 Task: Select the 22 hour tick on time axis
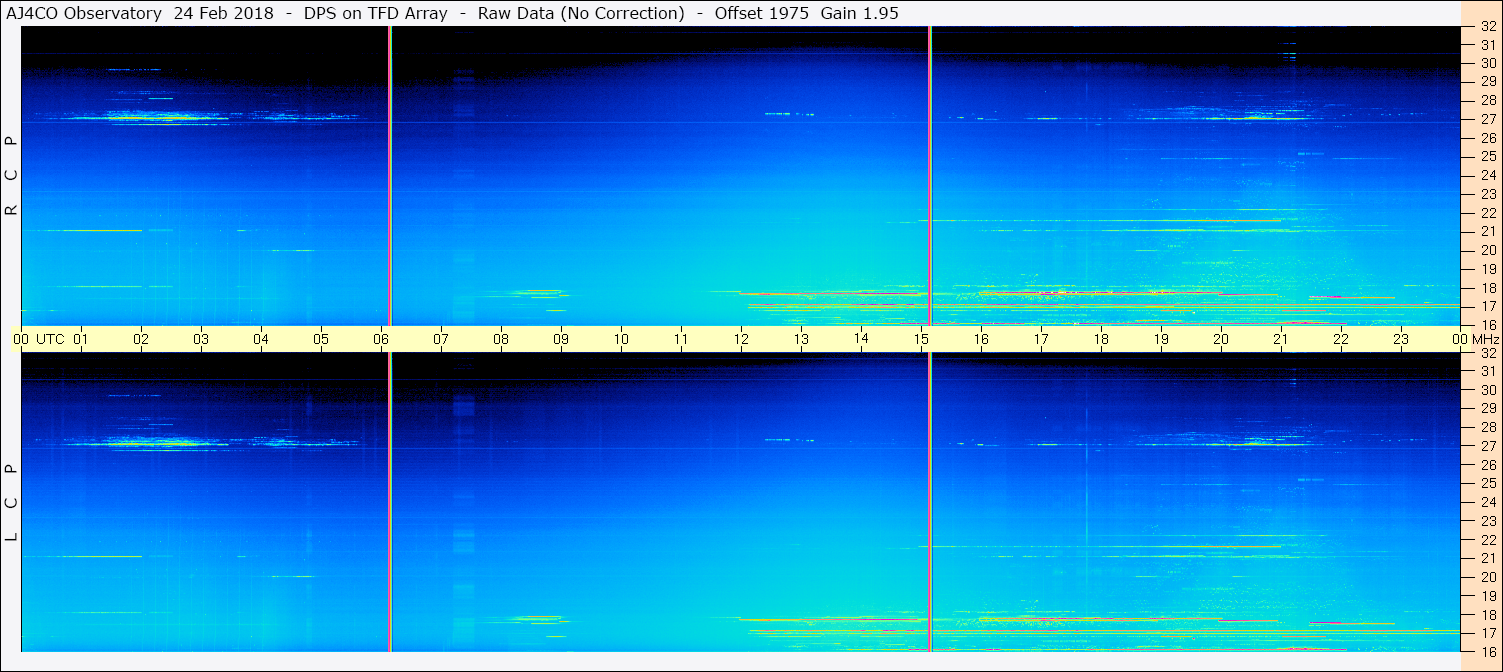point(1341,339)
